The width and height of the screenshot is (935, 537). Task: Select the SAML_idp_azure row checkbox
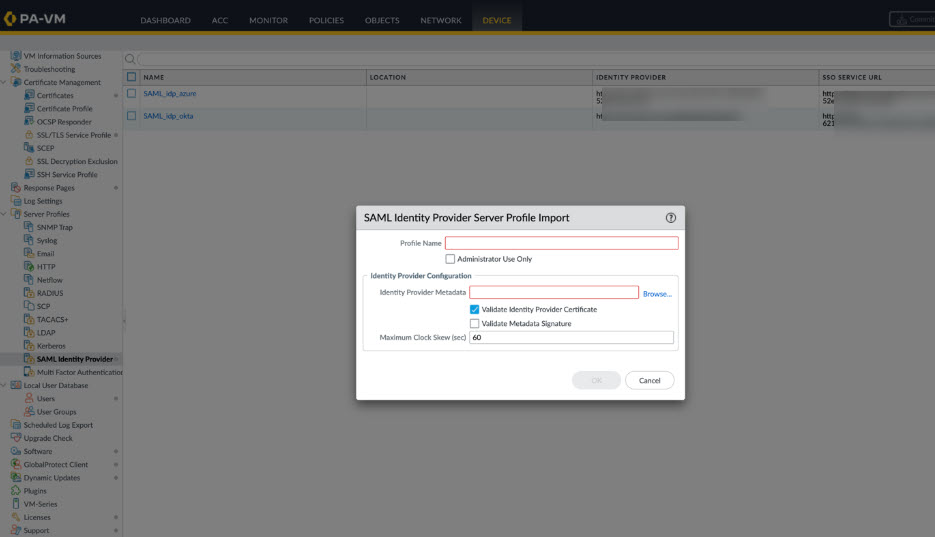tap(132, 94)
